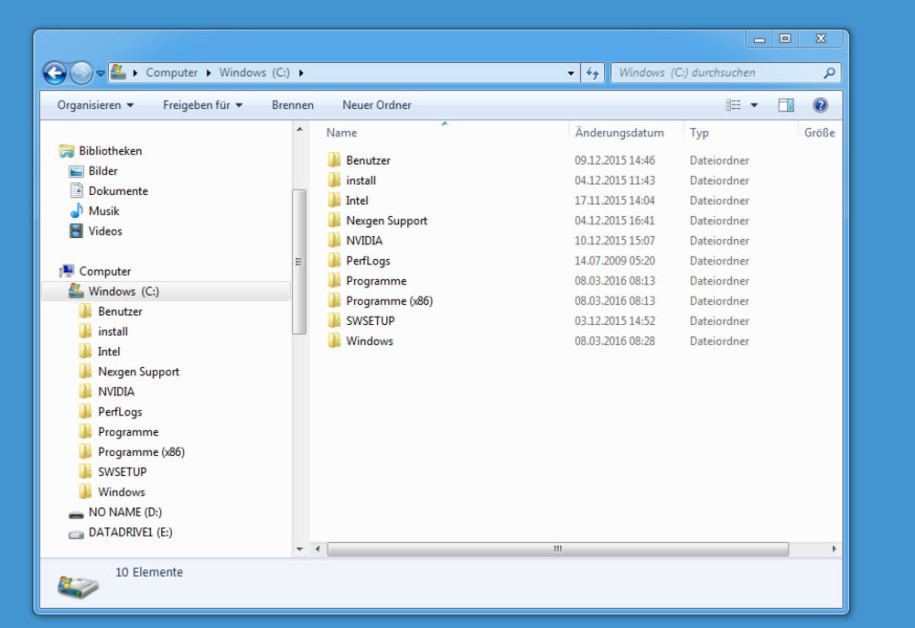This screenshot has height=628, width=915.
Task: Select DATADRIVE1 (E:) drive
Action: tap(121, 532)
